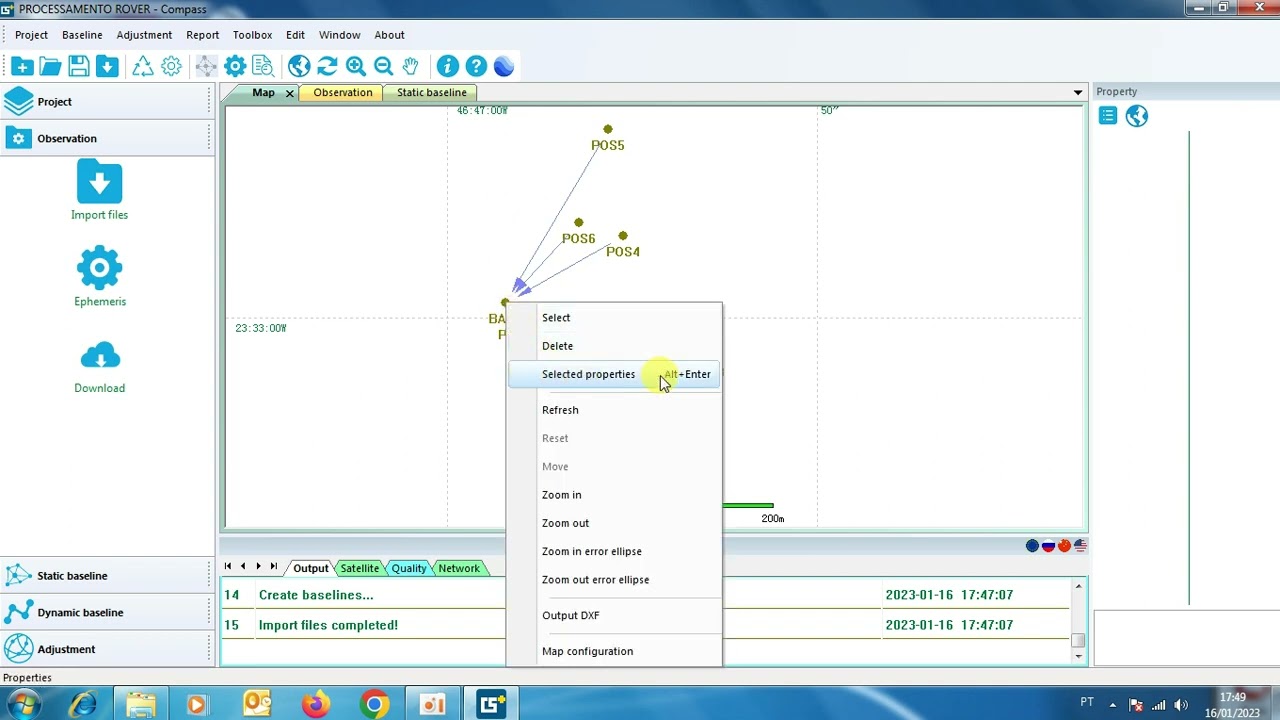Open Firefox from the taskbar

[316, 704]
